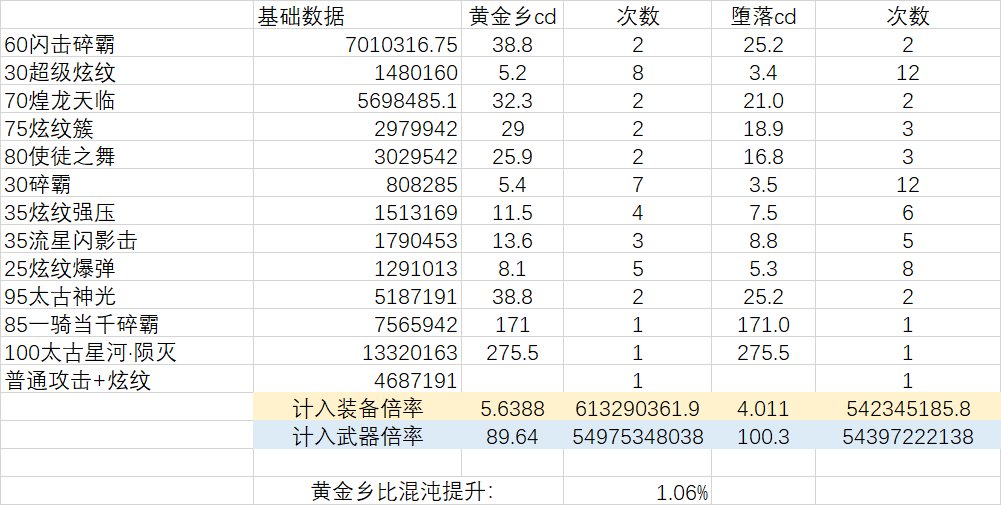Select the base data value 1480160
The image size is (1001, 505).
(x=358, y=72)
